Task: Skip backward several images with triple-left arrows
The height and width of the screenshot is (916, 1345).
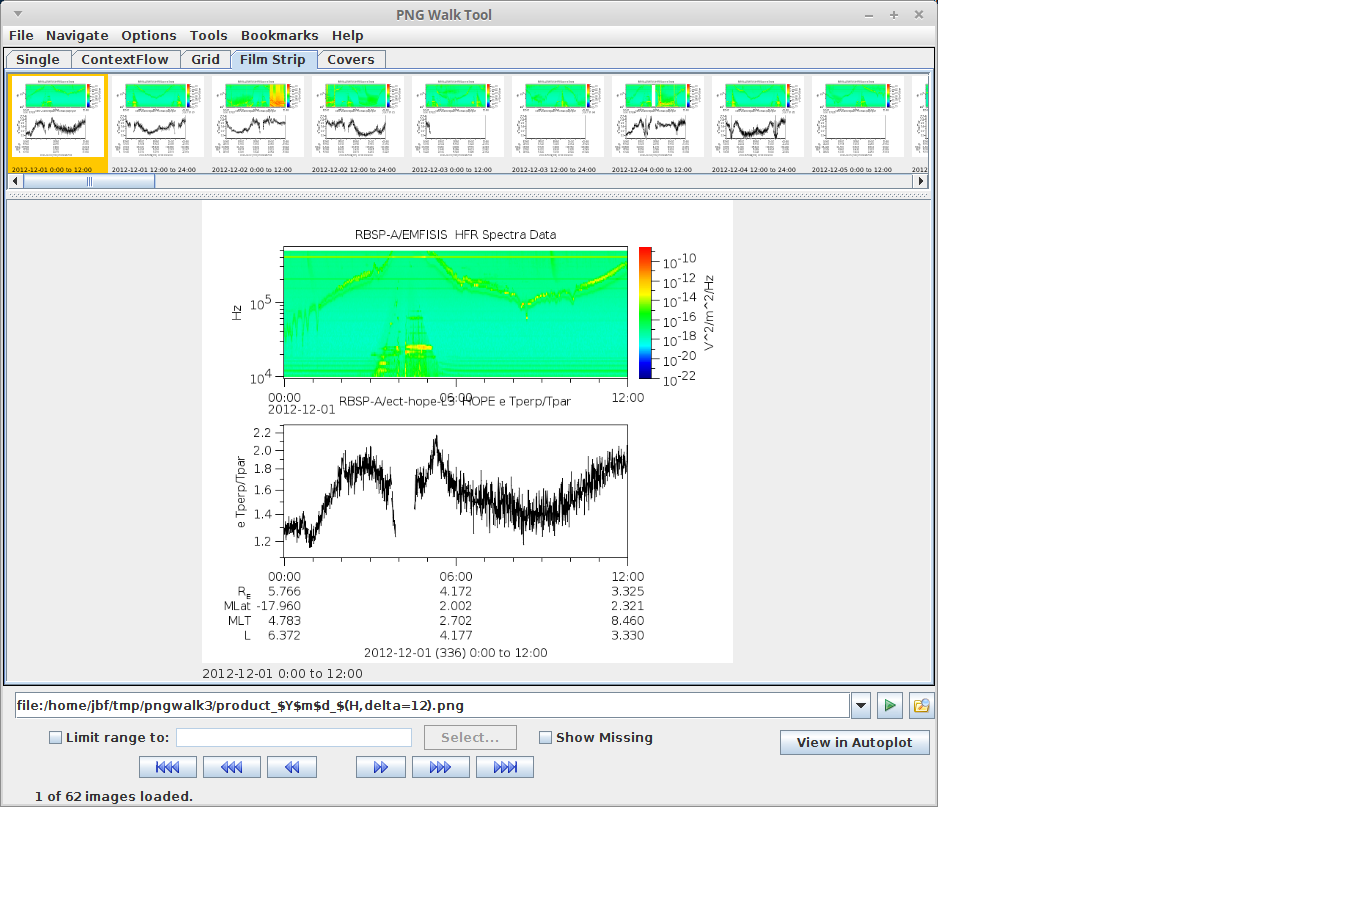Action: (x=231, y=767)
